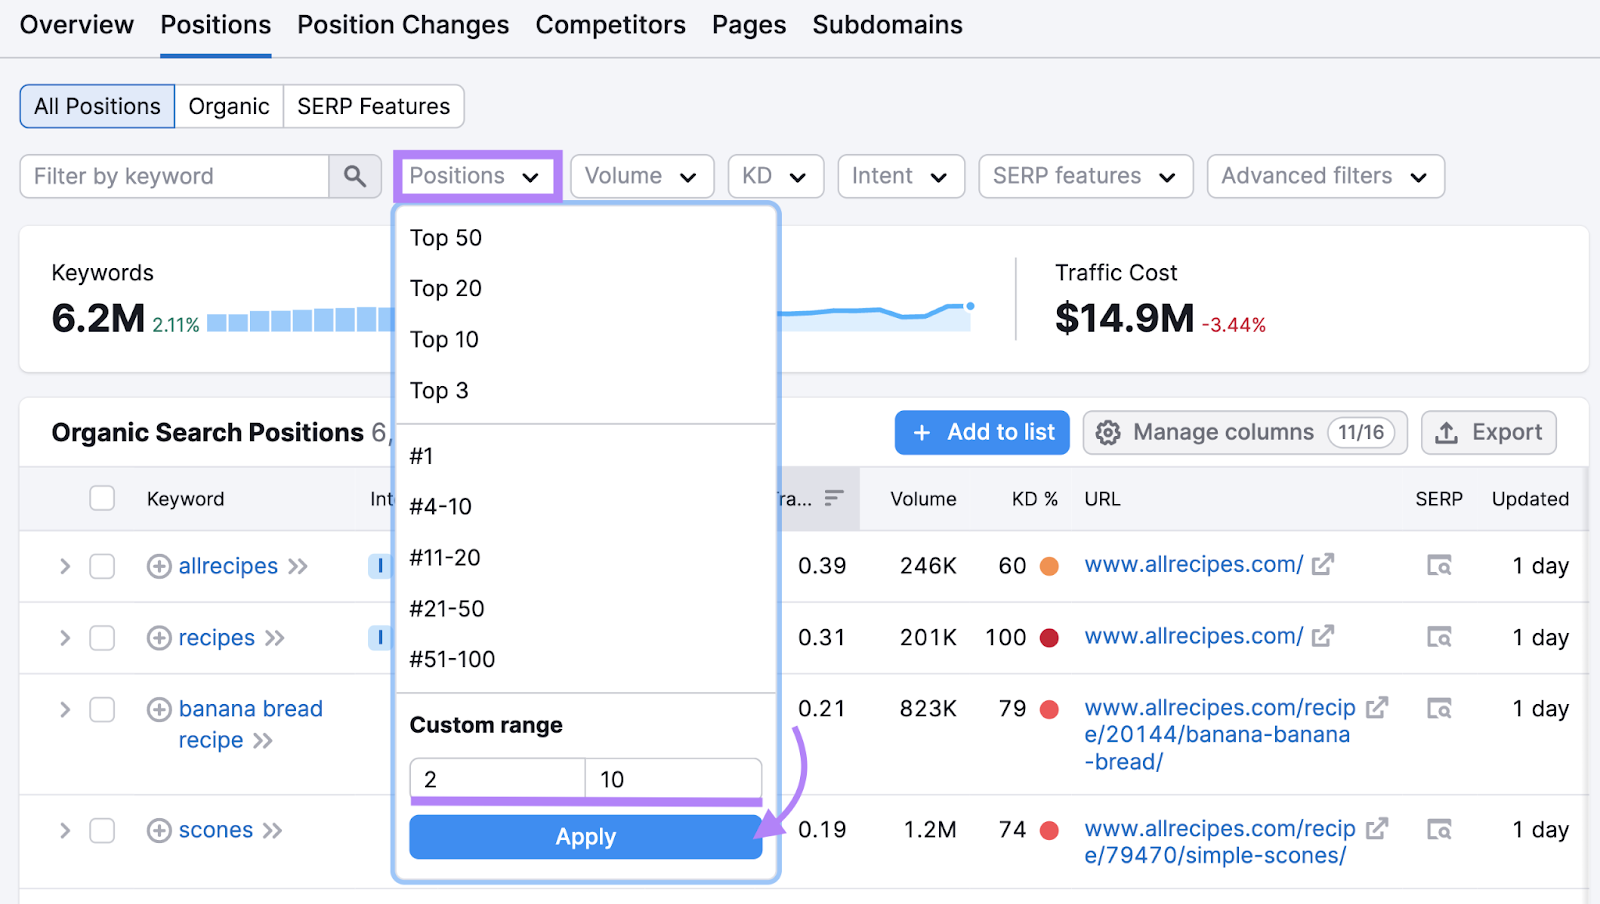Click the custom range input showing 2

(497, 779)
